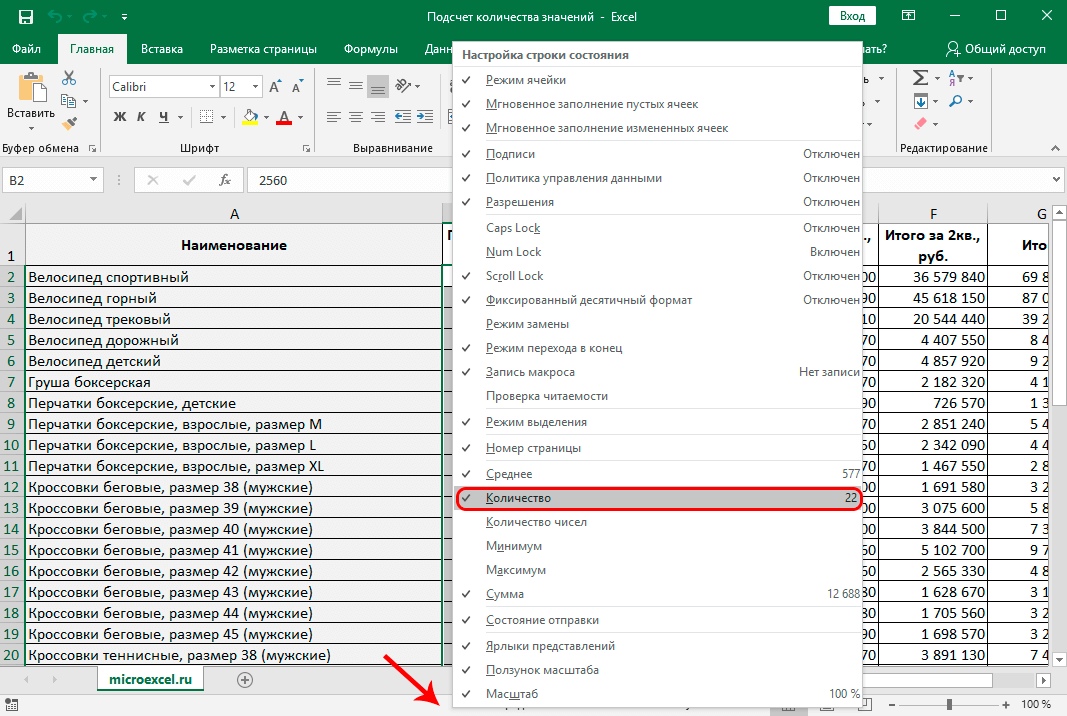The image size is (1067, 716).
Task: Toggle Italic (К) formatting
Action: [x=141, y=117]
